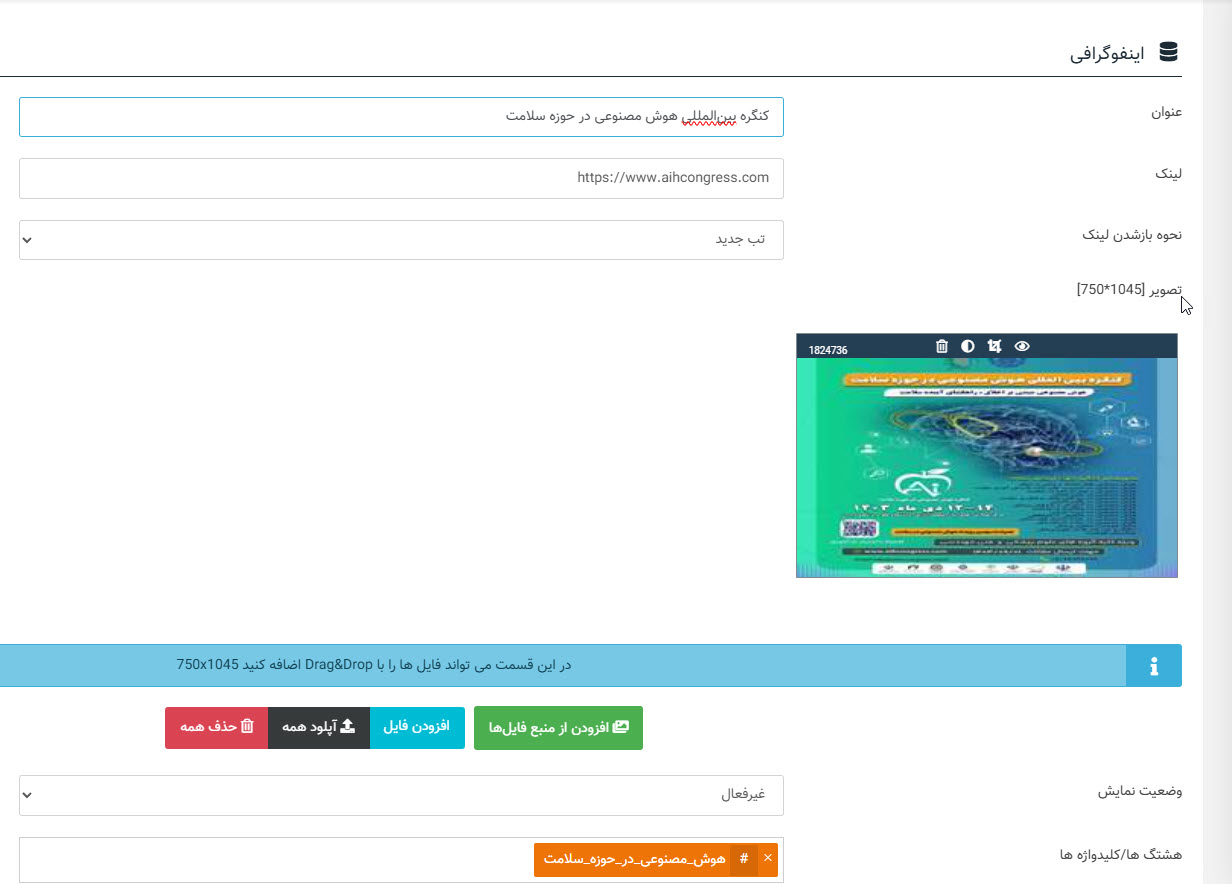Image resolution: width=1232 pixels, height=884 pixels.
Task: Focus the عنوان title input field
Action: click(x=401, y=116)
